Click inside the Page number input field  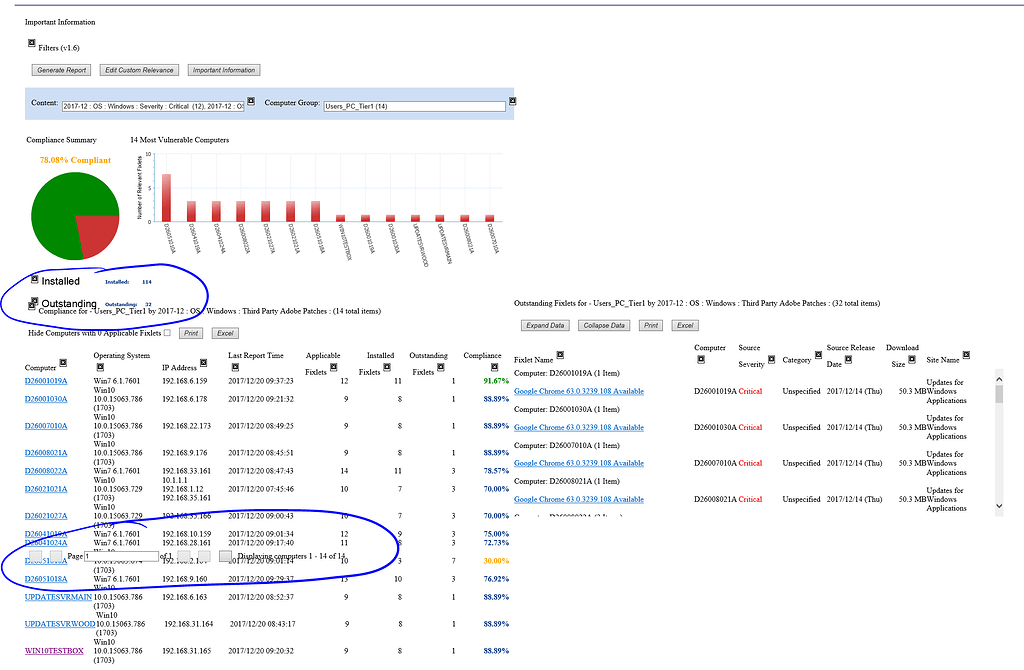point(120,554)
